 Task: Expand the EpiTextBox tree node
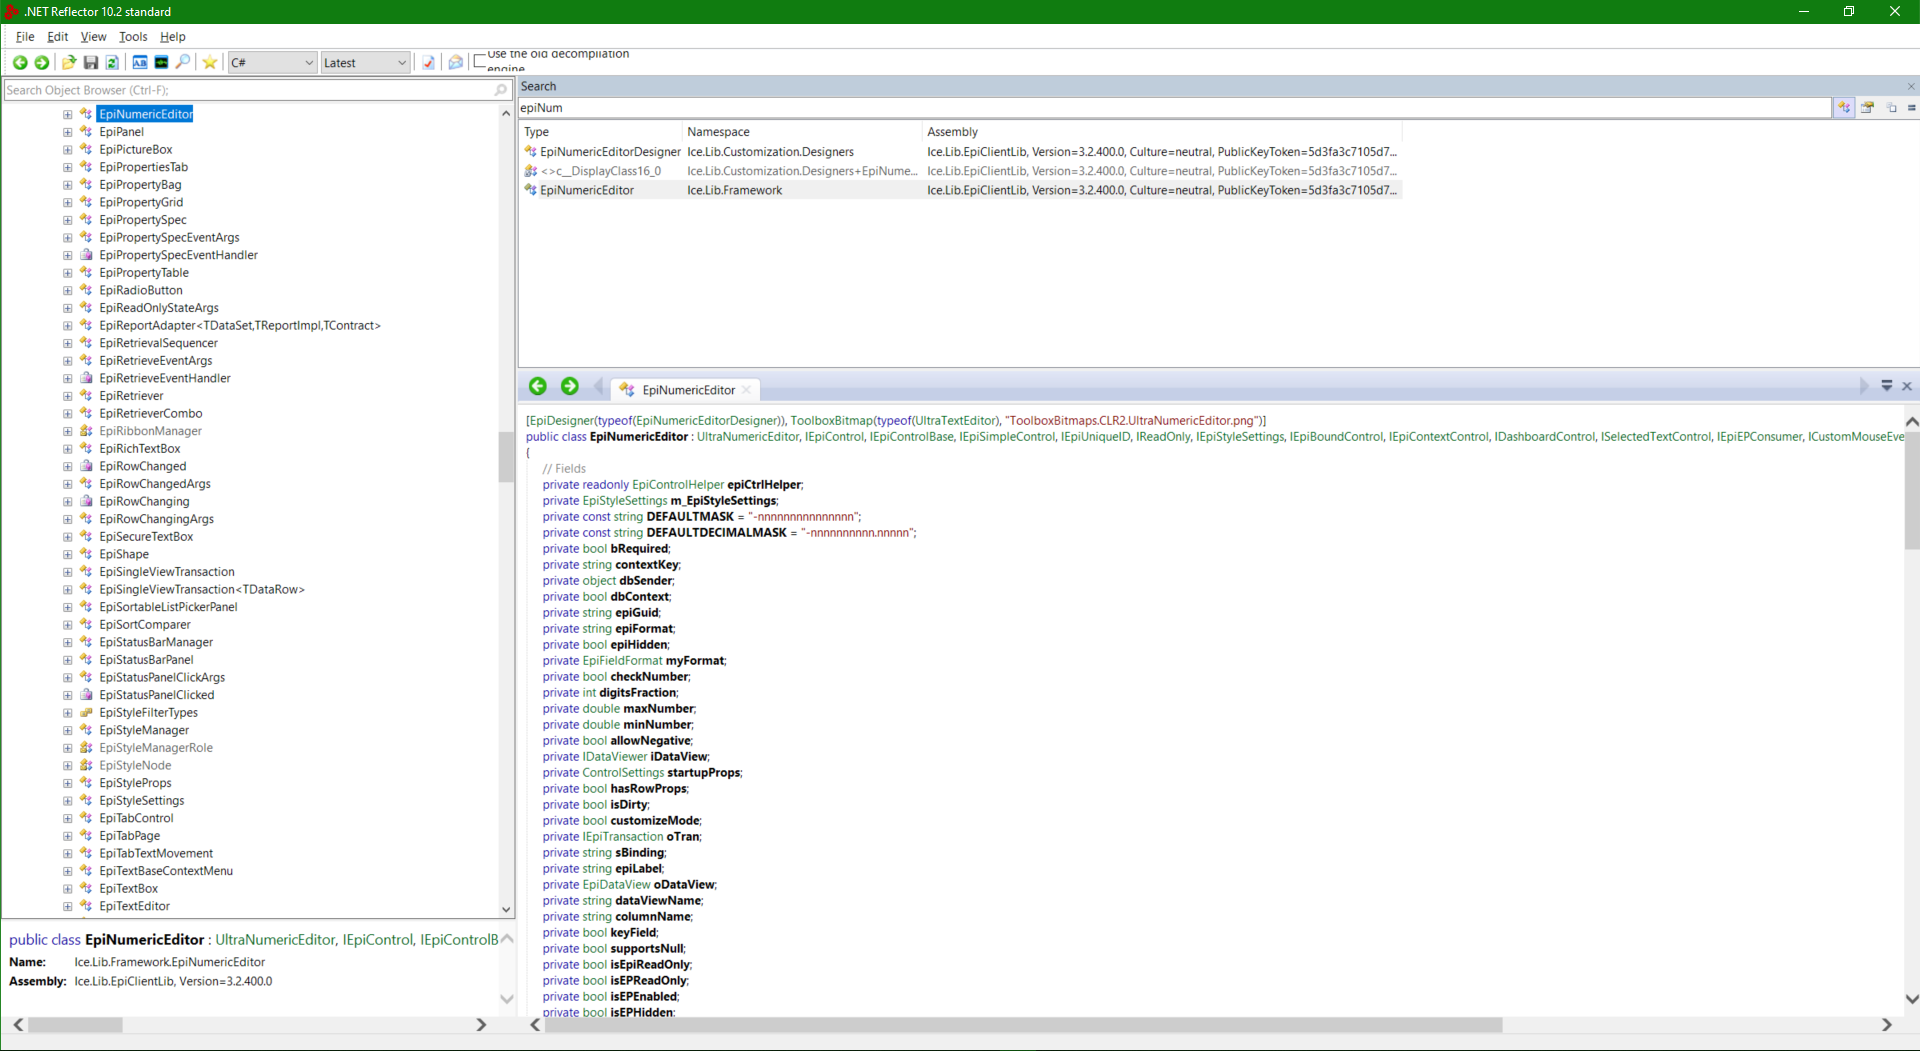[68, 889]
